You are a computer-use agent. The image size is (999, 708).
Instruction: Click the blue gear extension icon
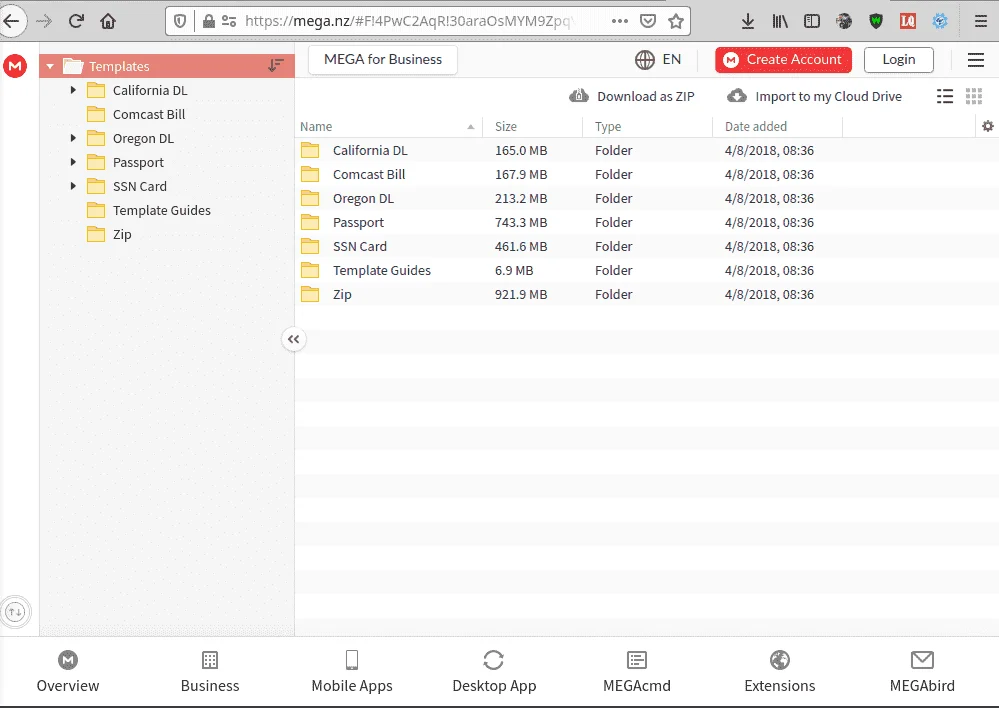(x=940, y=22)
